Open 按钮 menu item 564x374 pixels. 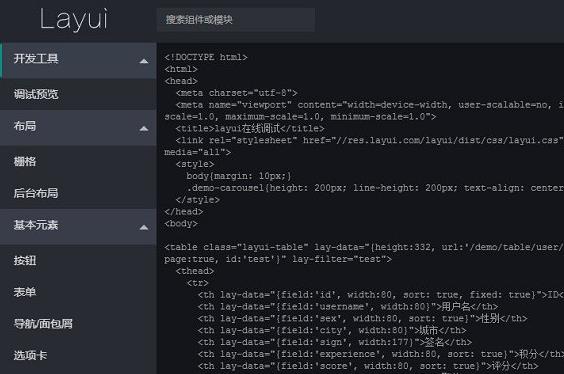click(78, 260)
